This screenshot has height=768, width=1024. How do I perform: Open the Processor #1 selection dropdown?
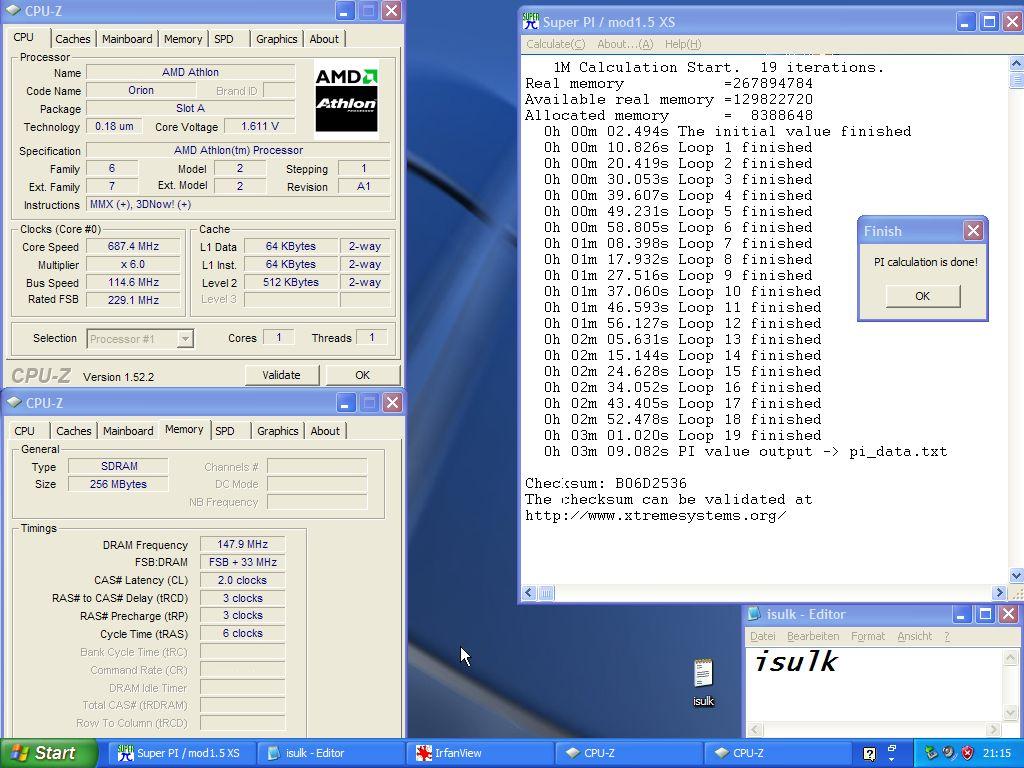click(185, 339)
